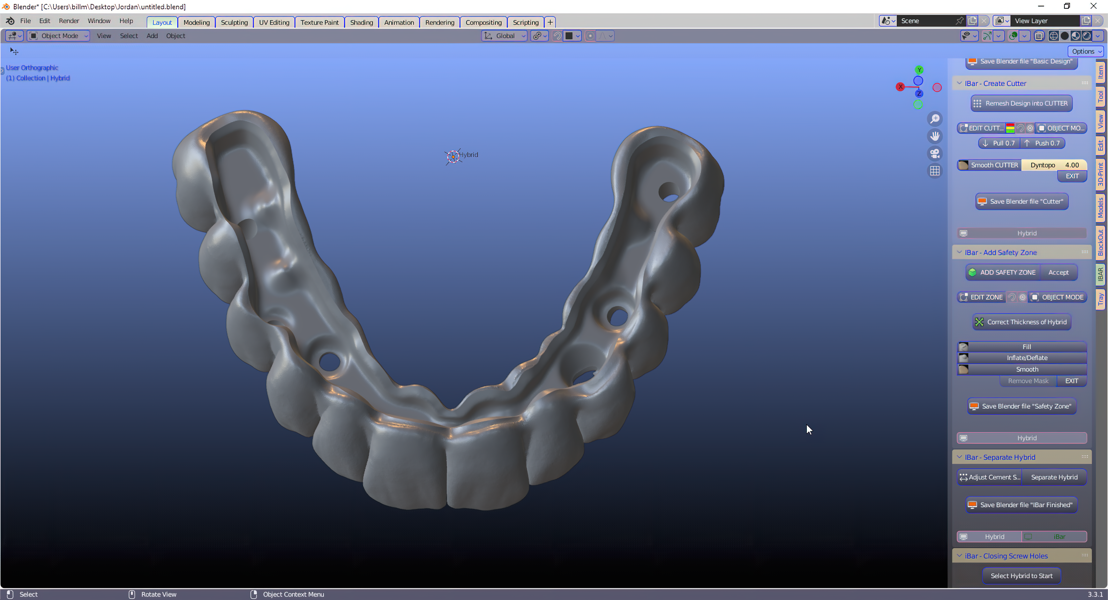
Task: Click the Separate Hybrid button
Action: [1054, 477]
